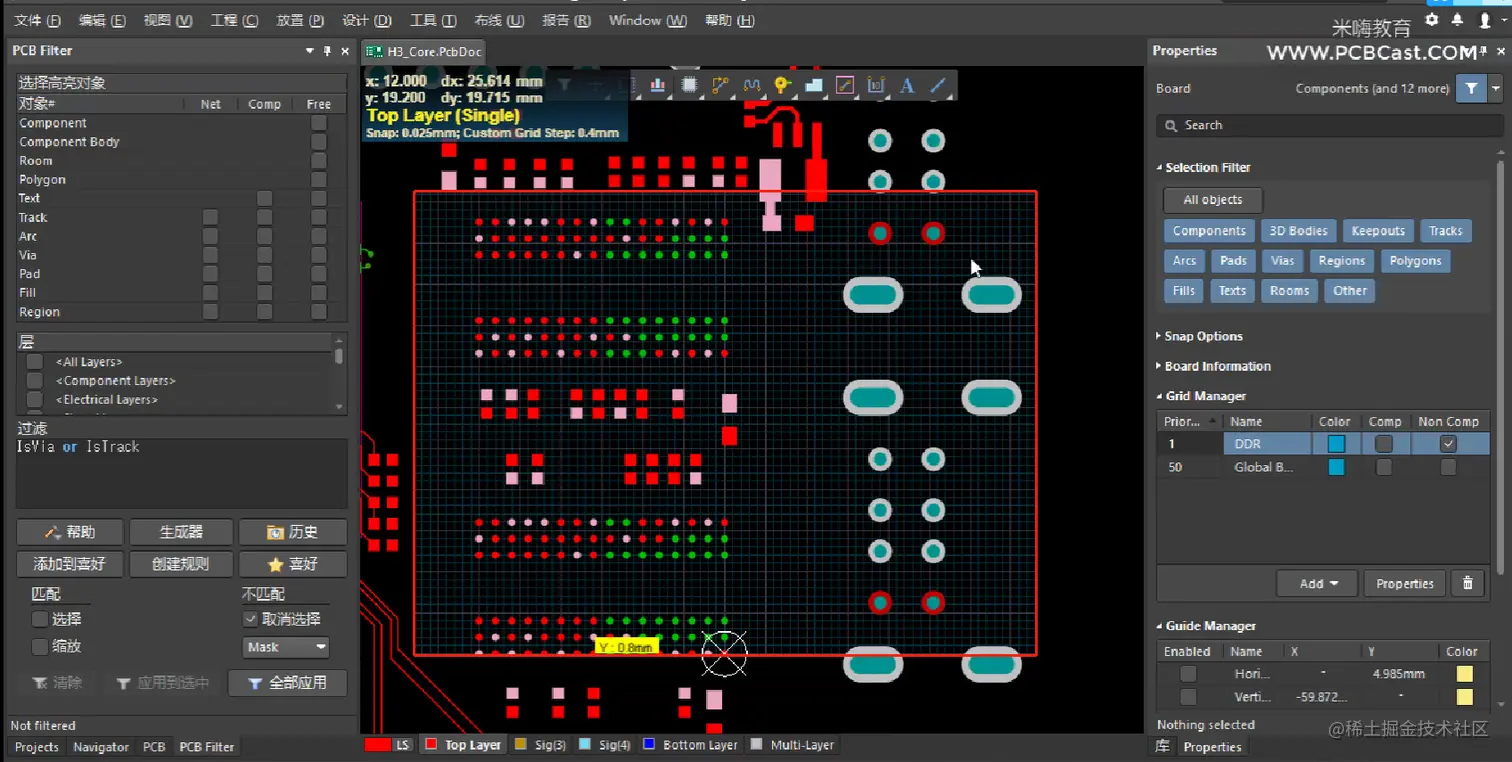
Task: Open the 历史 history button
Action: point(293,532)
